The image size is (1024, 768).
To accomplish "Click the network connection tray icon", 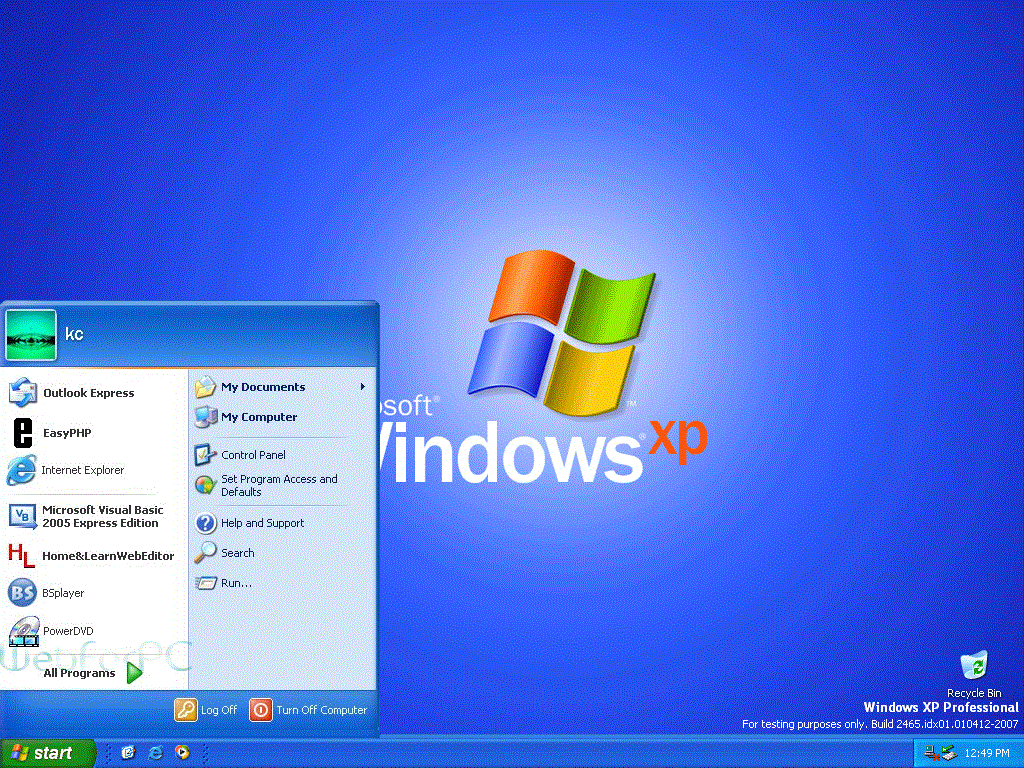I will 932,753.
